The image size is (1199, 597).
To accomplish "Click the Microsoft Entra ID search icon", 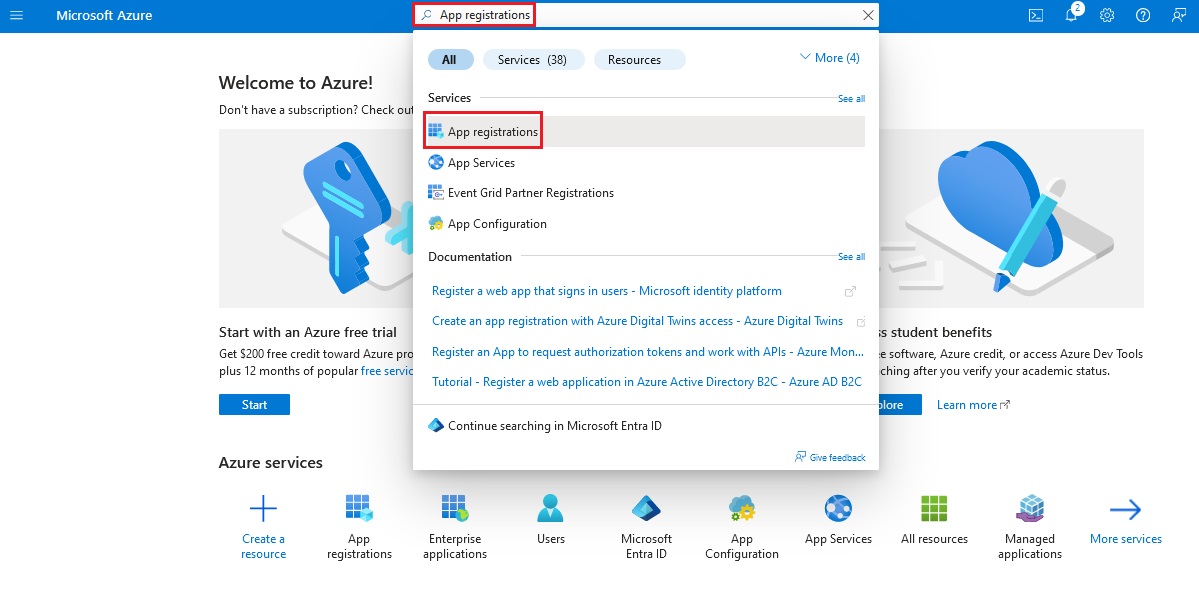I will tap(436, 425).
